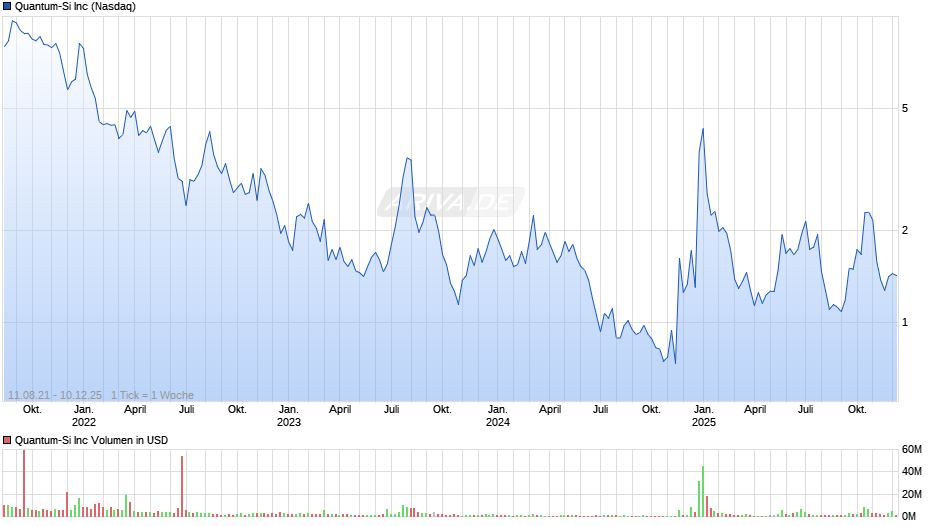Click the tallest red volume bar in 2021

tap(24, 483)
